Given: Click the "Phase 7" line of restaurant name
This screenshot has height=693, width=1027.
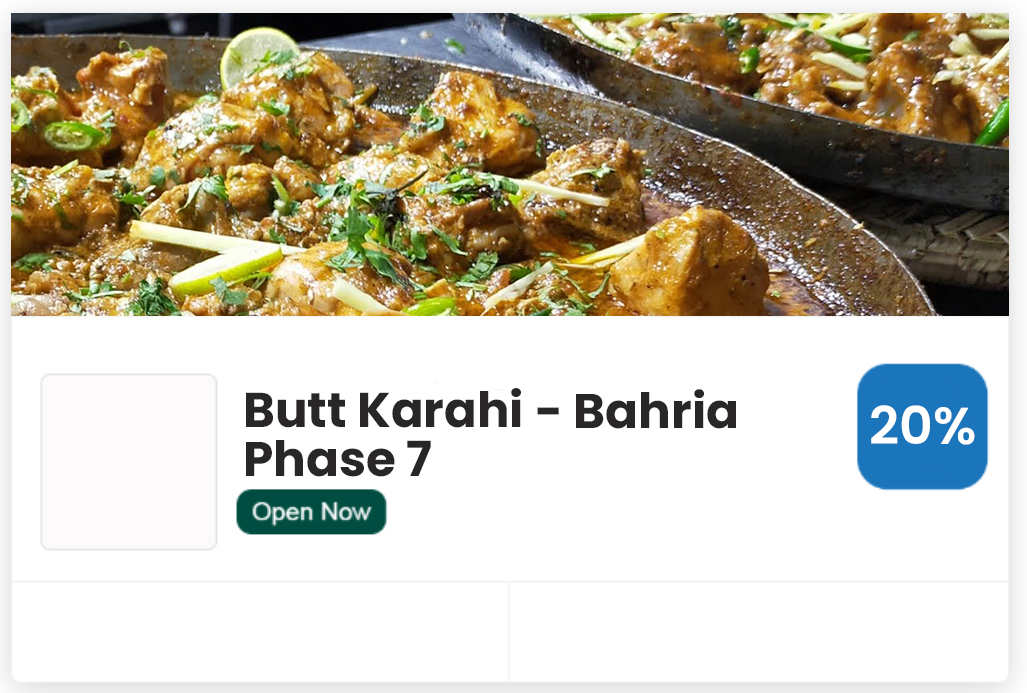Looking at the screenshot, I should click(x=337, y=459).
